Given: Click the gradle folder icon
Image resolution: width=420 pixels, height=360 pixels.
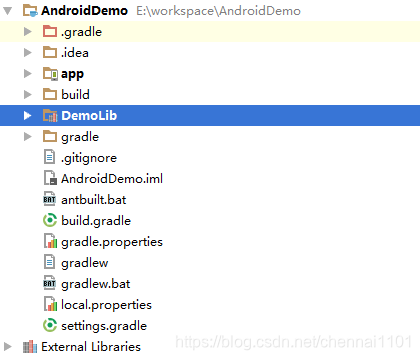Looking at the screenshot, I should point(50,136).
